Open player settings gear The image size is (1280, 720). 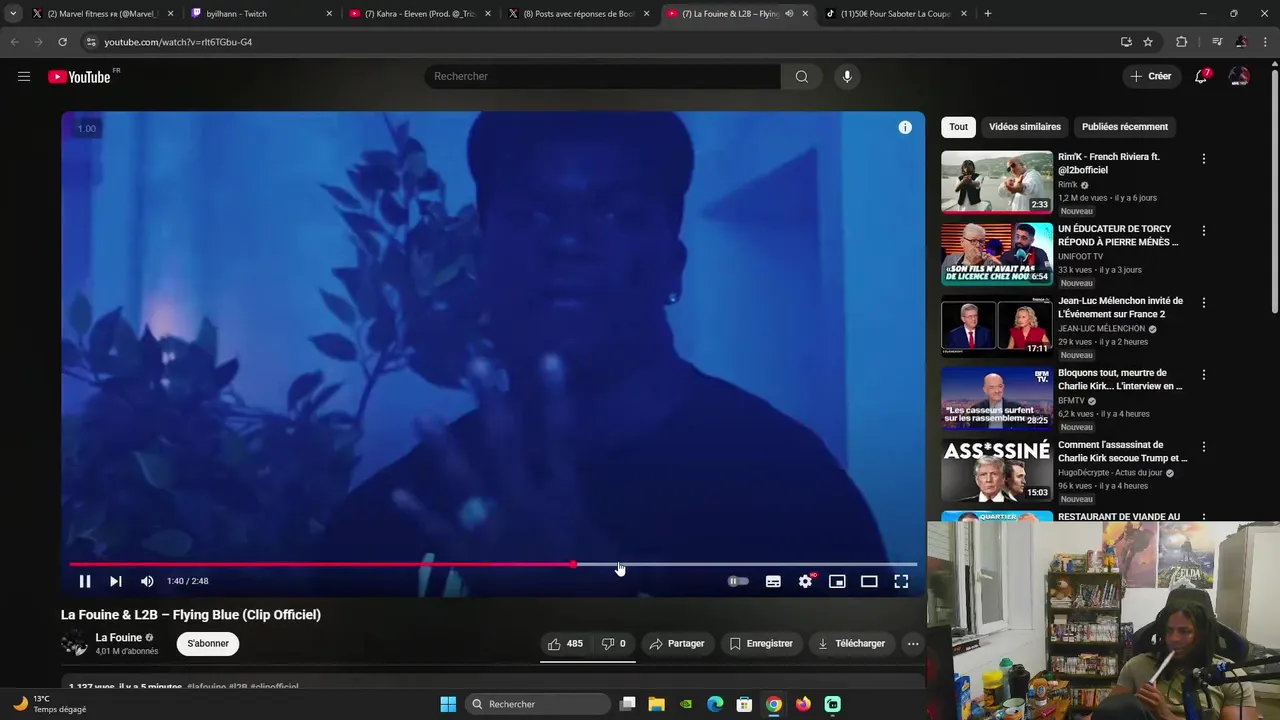pos(805,581)
